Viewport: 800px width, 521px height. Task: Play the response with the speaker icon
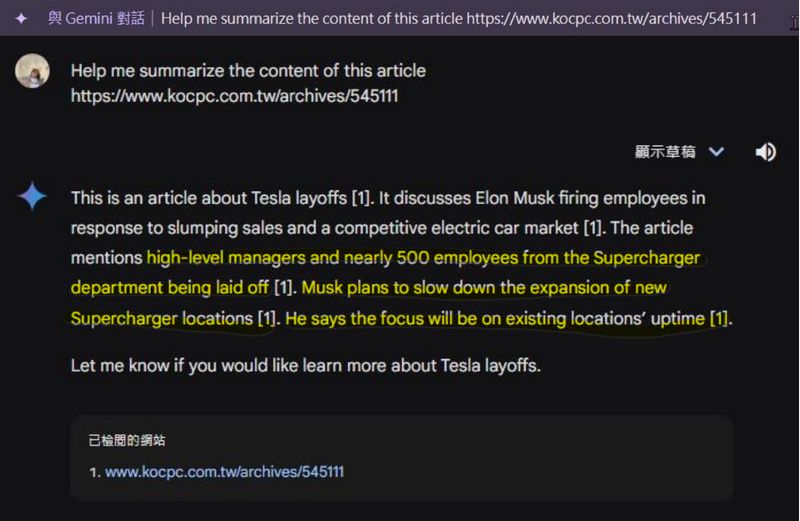[x=765, y=152]
